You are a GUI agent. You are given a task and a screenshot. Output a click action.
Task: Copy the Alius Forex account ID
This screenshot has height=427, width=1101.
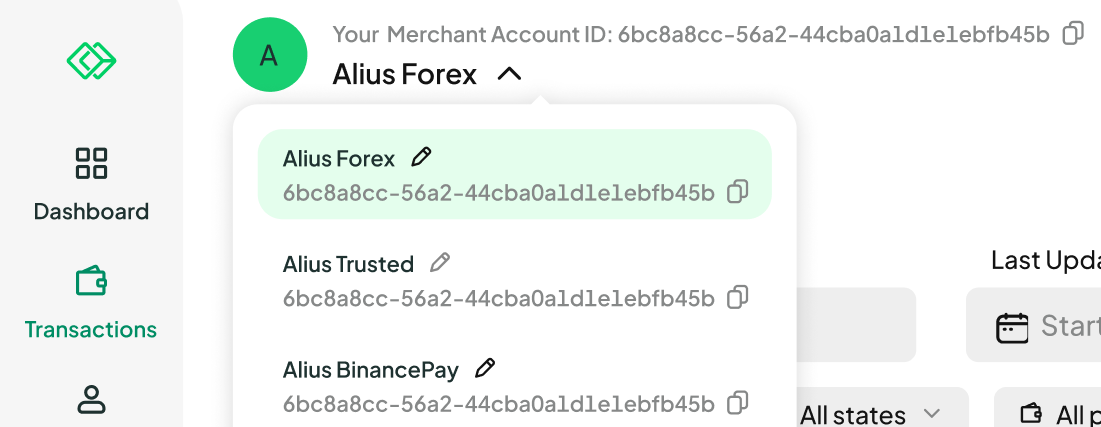737,191
